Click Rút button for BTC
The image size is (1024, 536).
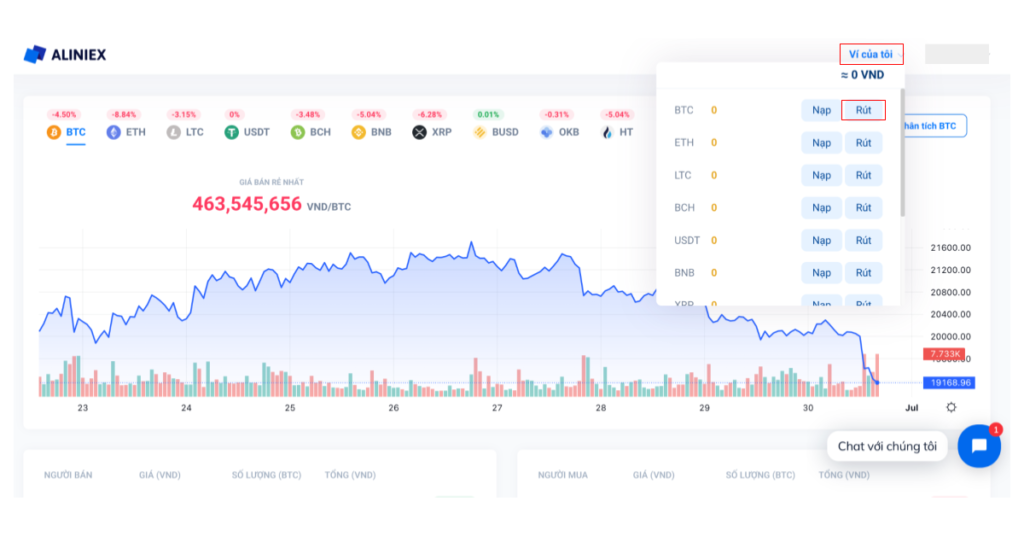coord(863,110)
